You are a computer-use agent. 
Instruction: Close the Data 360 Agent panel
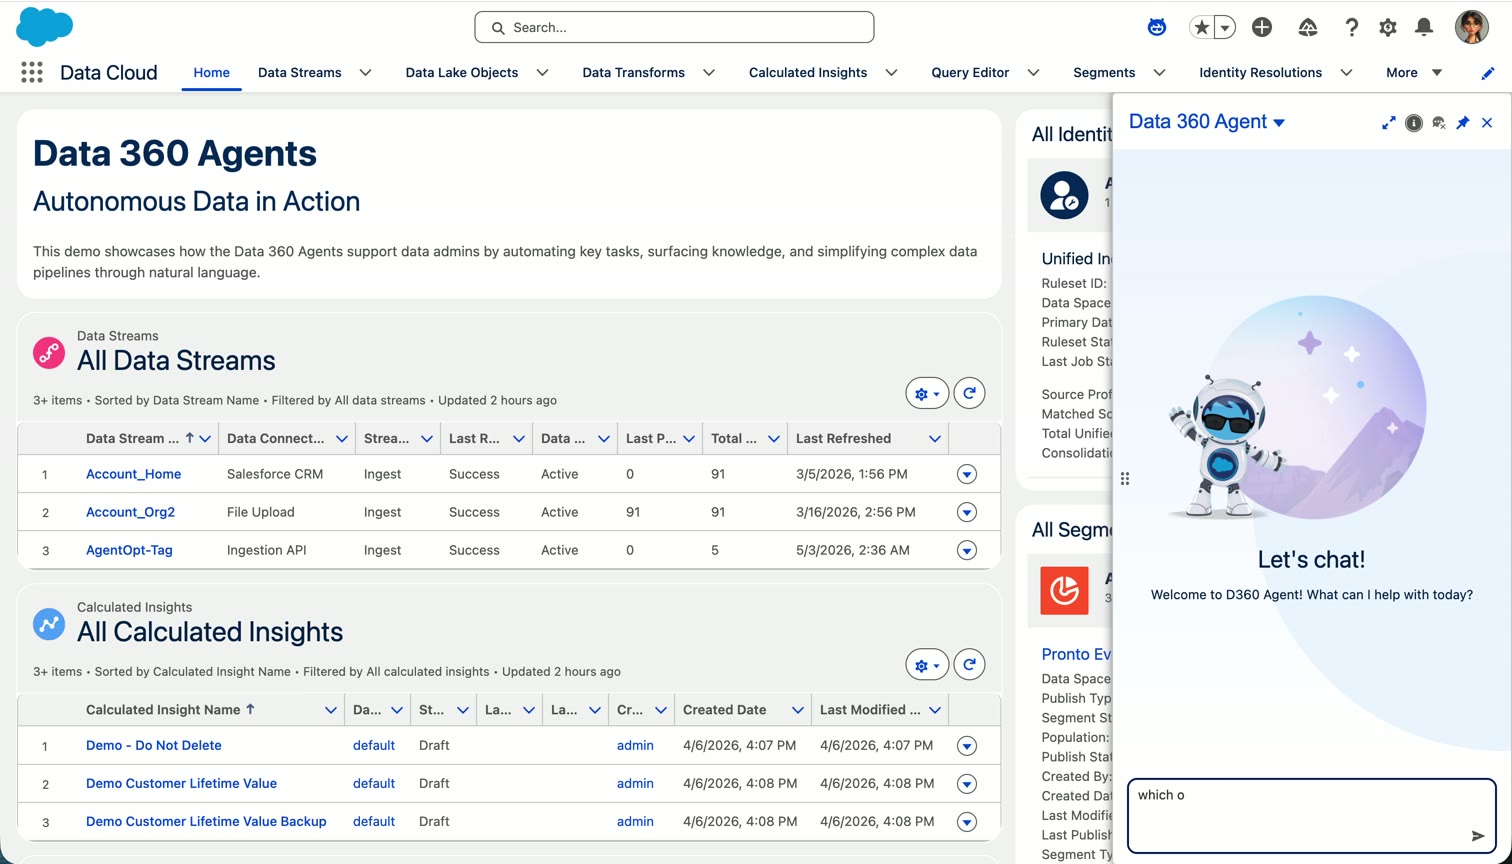[x=1487, y=123]
